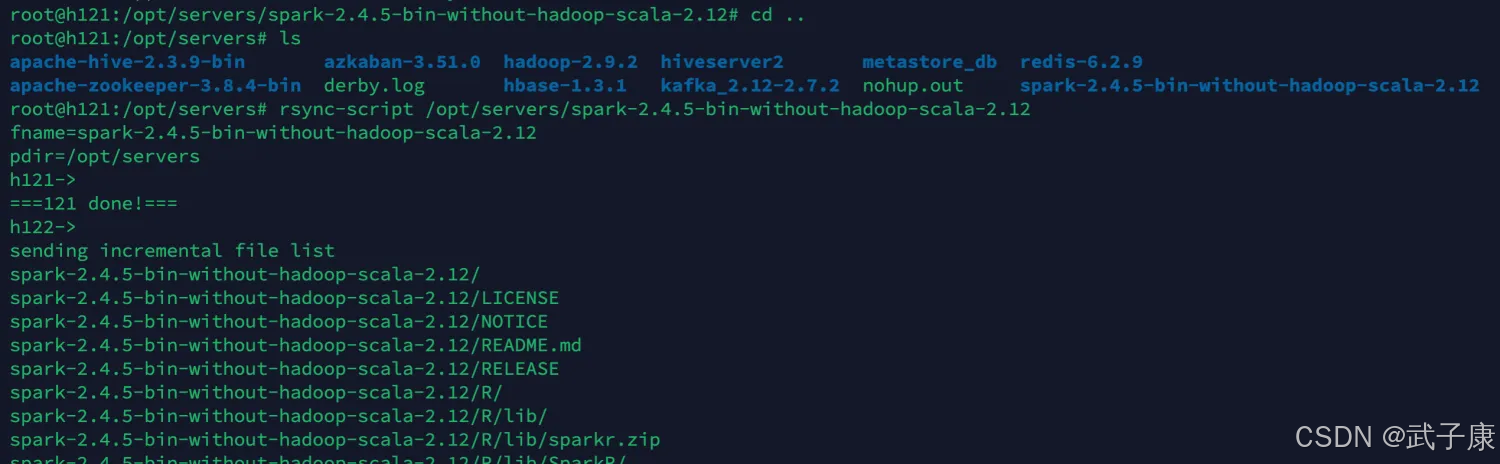Screen dimensions: 1500x464
Task: Click the azkaban-3.51.0 directory entry
Action: (402, 62)
